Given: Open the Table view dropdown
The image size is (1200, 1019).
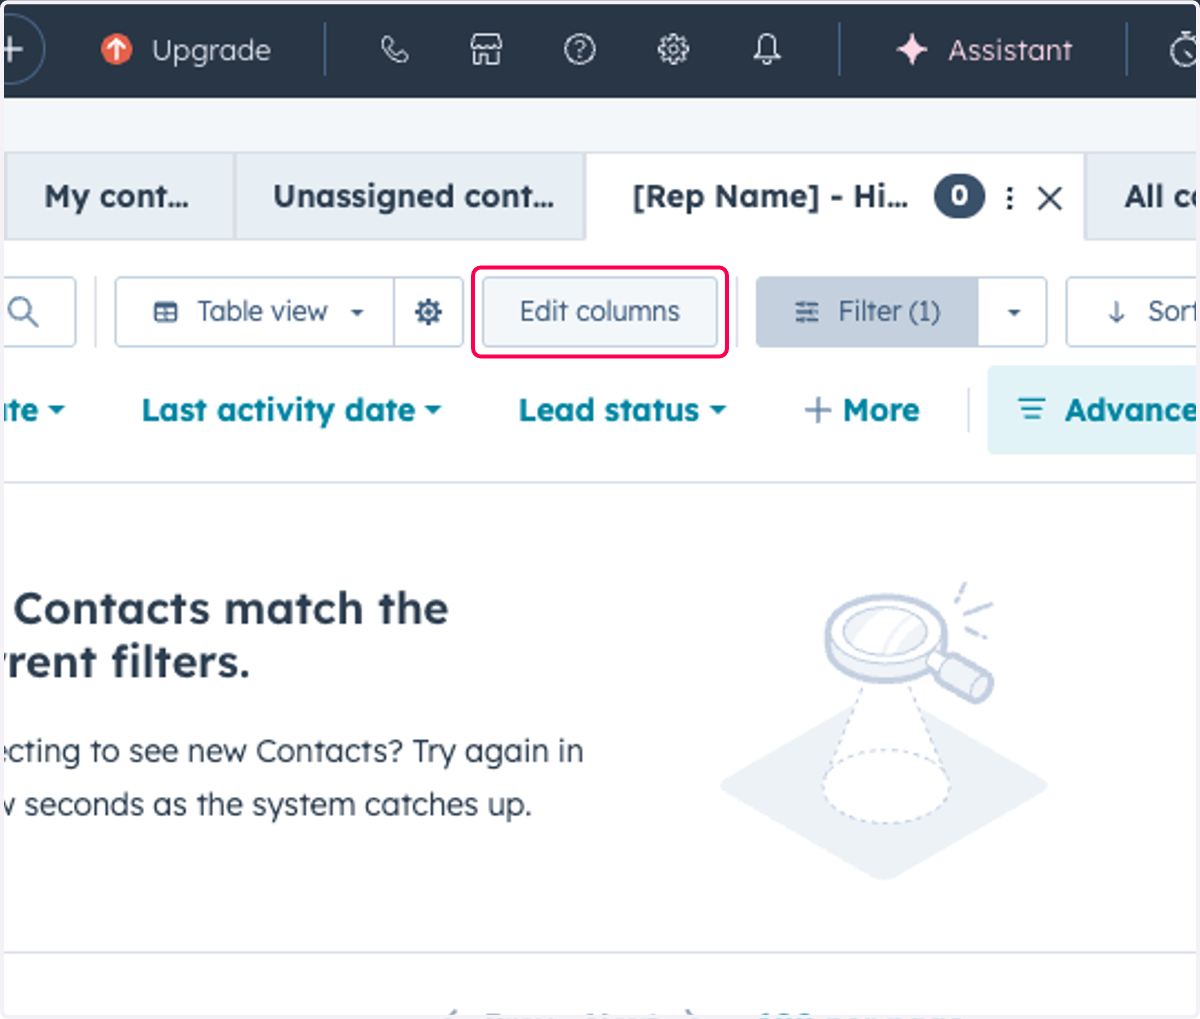Looking at the screenshot, I should pyautogui.click(x=255, y=312).
